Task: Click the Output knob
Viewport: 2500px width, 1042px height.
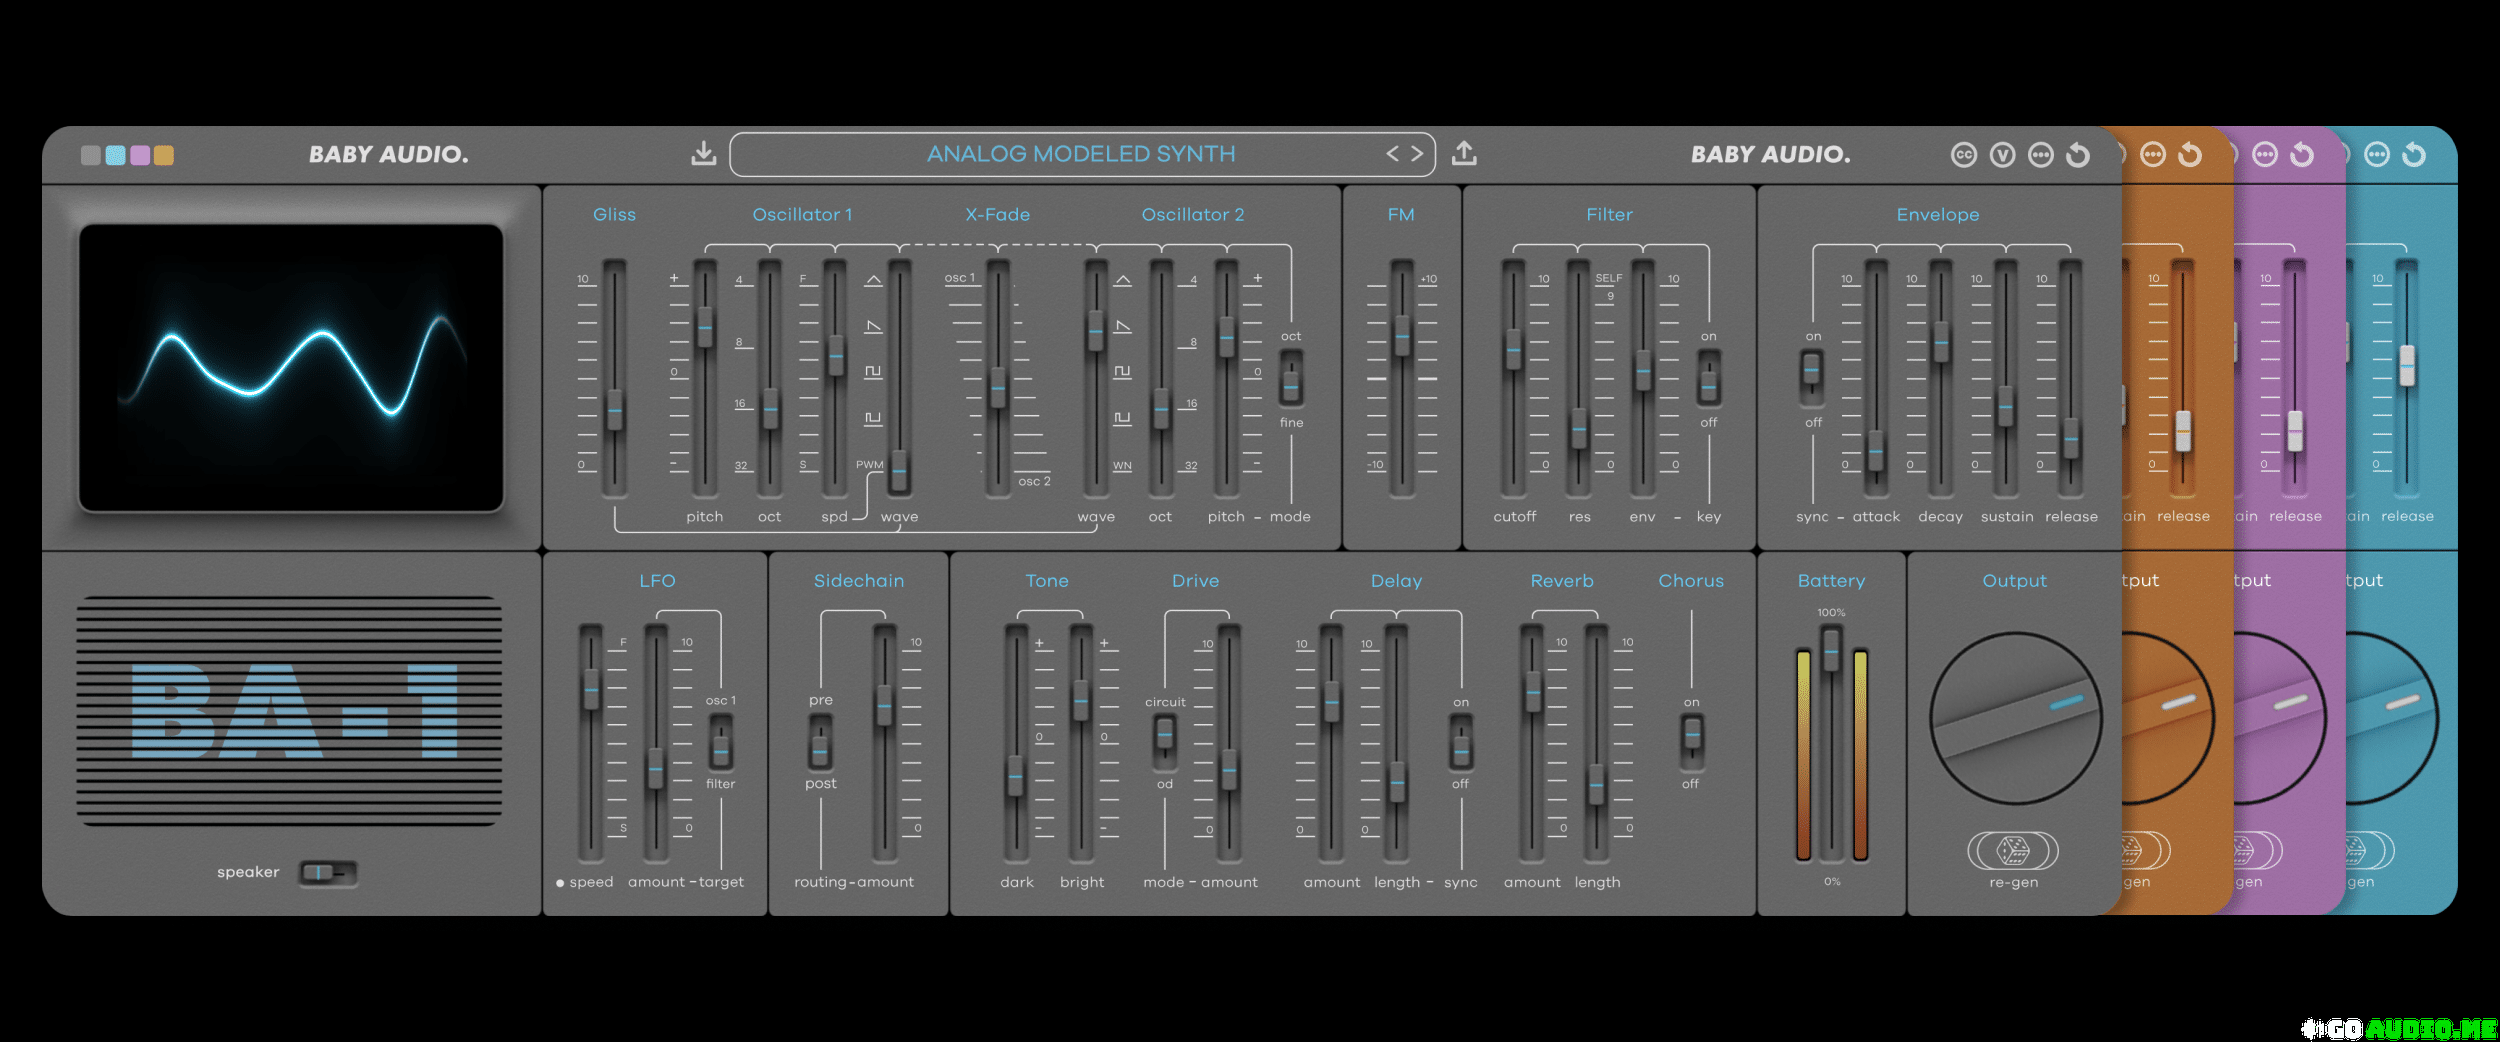Action: click(x=2014, y=718)
